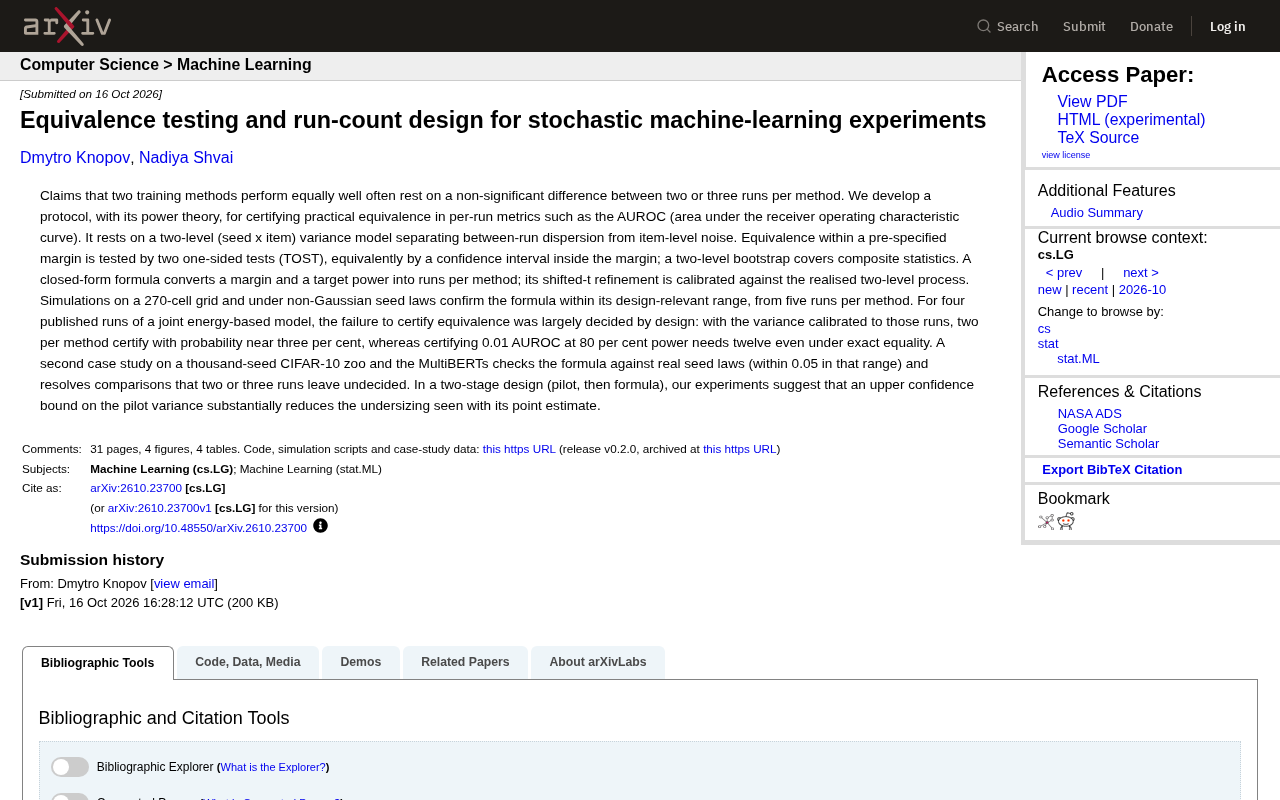Image resolution: width=1280 pixels, height=800 pixels.
Task: Open Semantic Scholar link
Action: point(1108,444)
